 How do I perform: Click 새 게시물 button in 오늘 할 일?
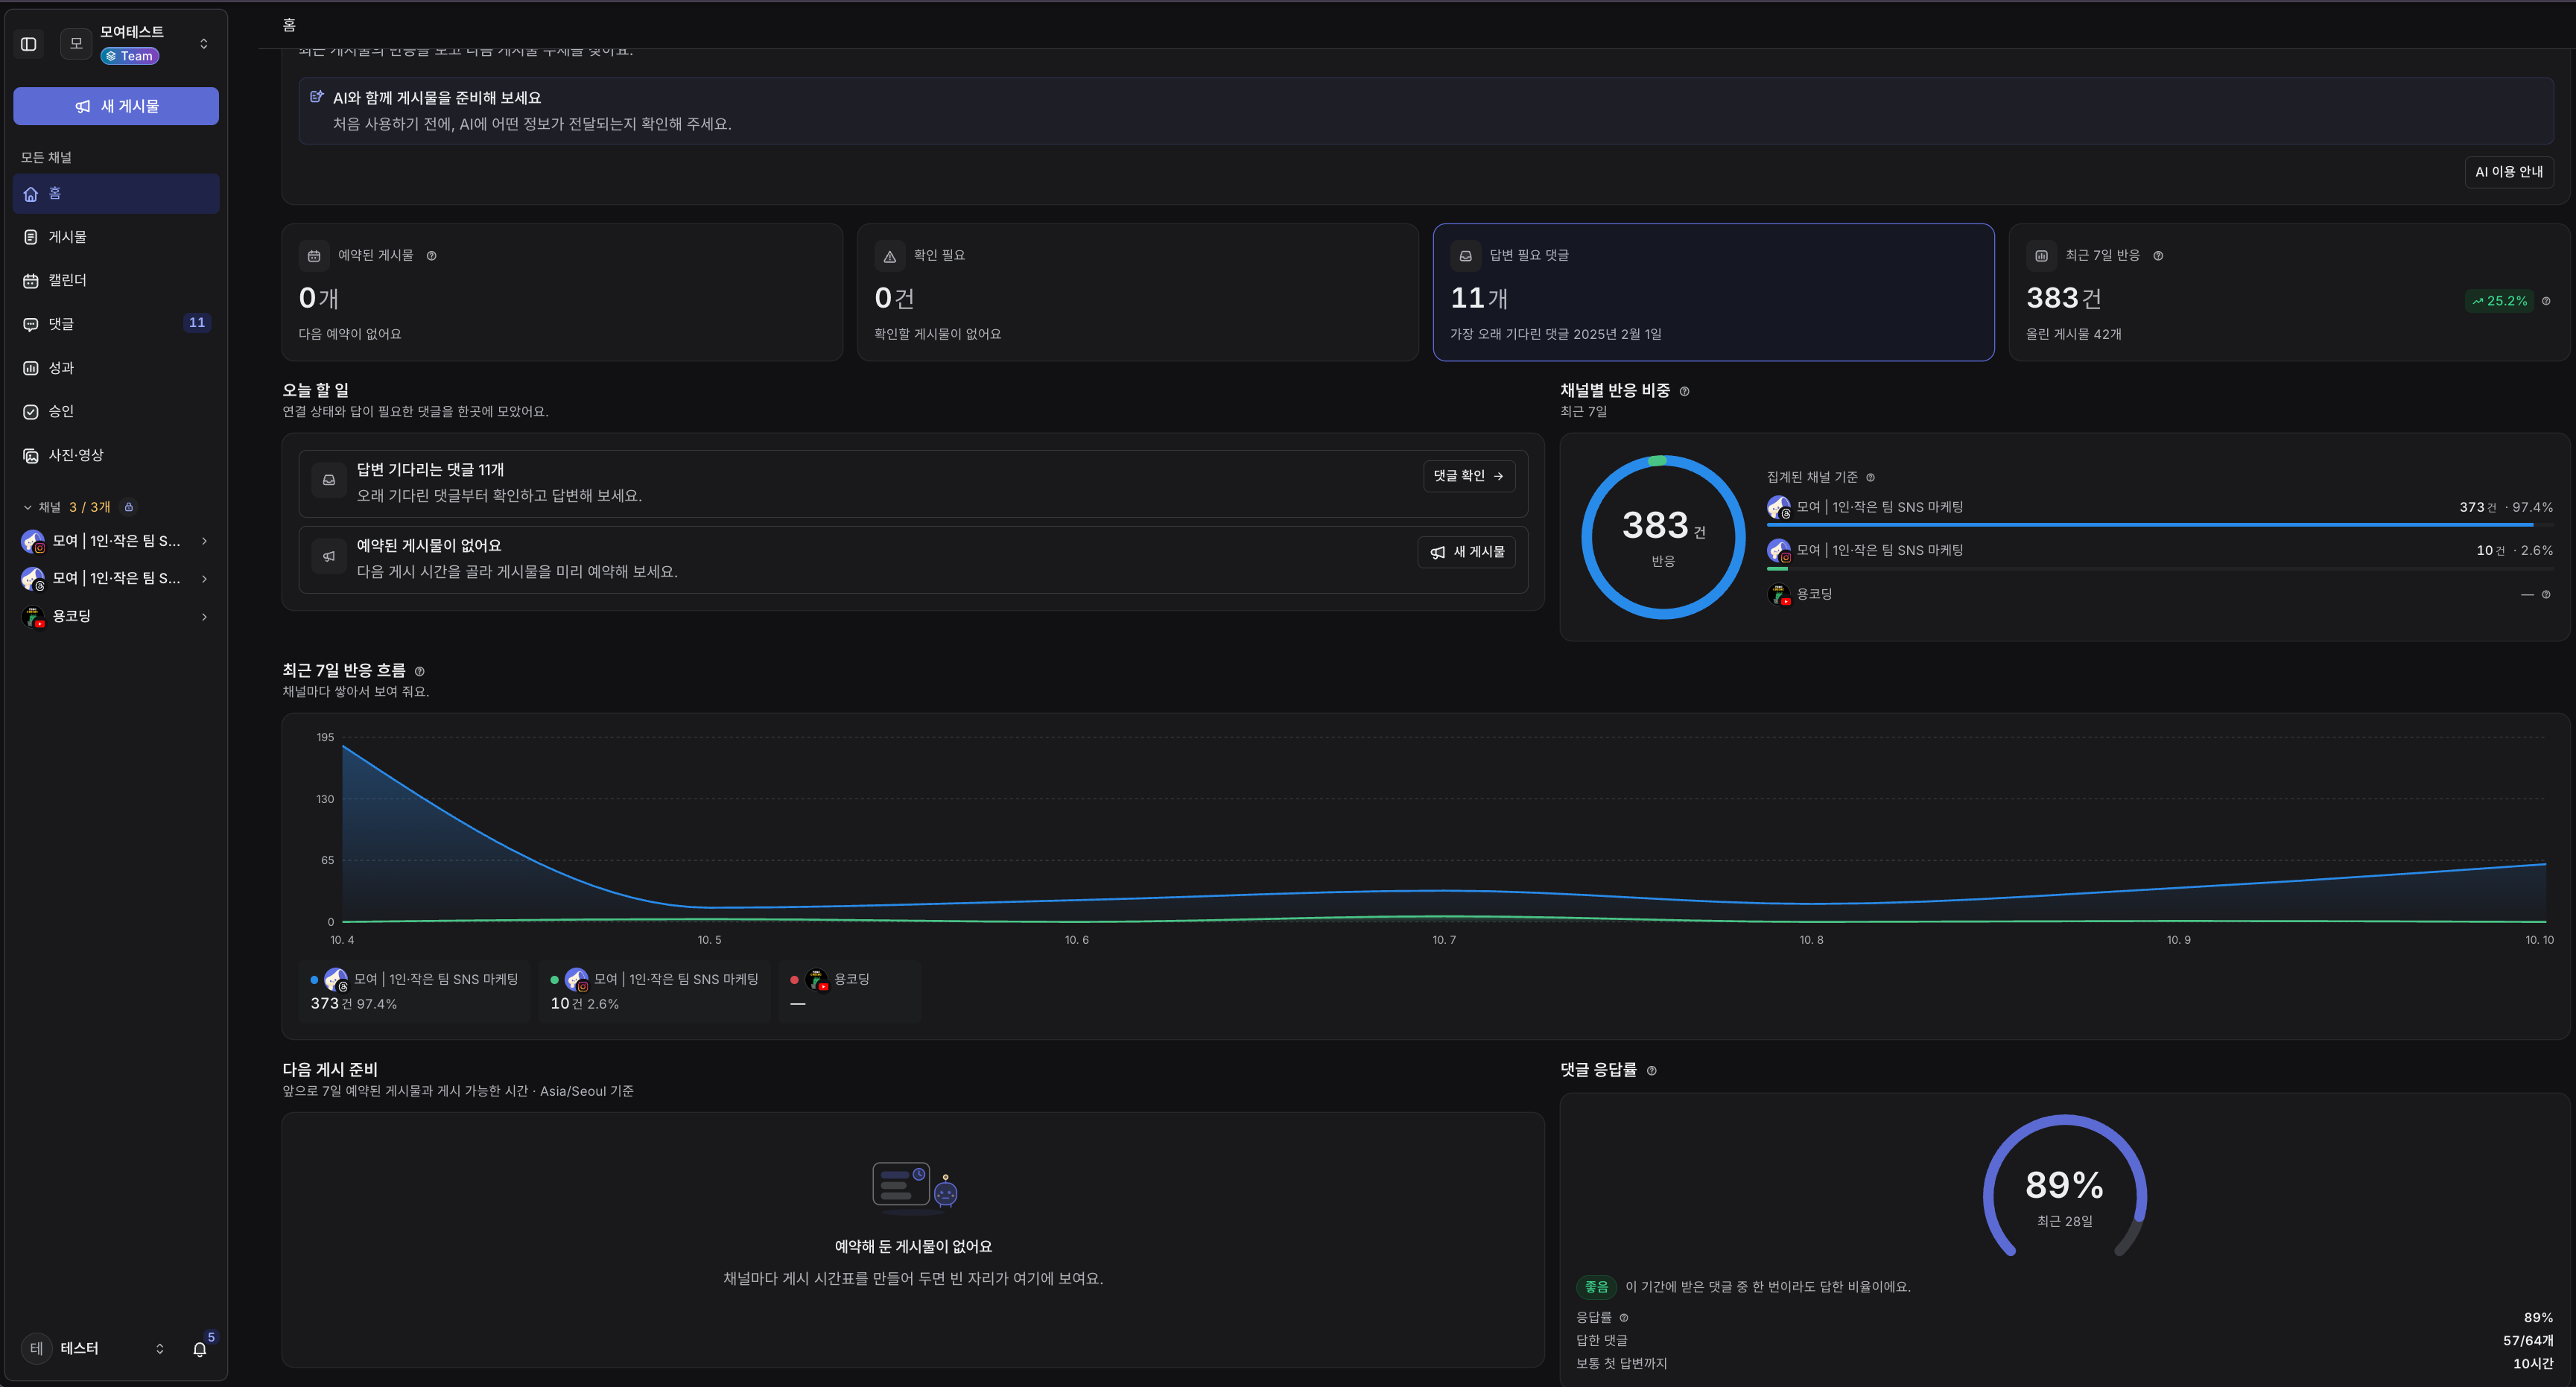pyautogui.click(x=1466, y=552)
